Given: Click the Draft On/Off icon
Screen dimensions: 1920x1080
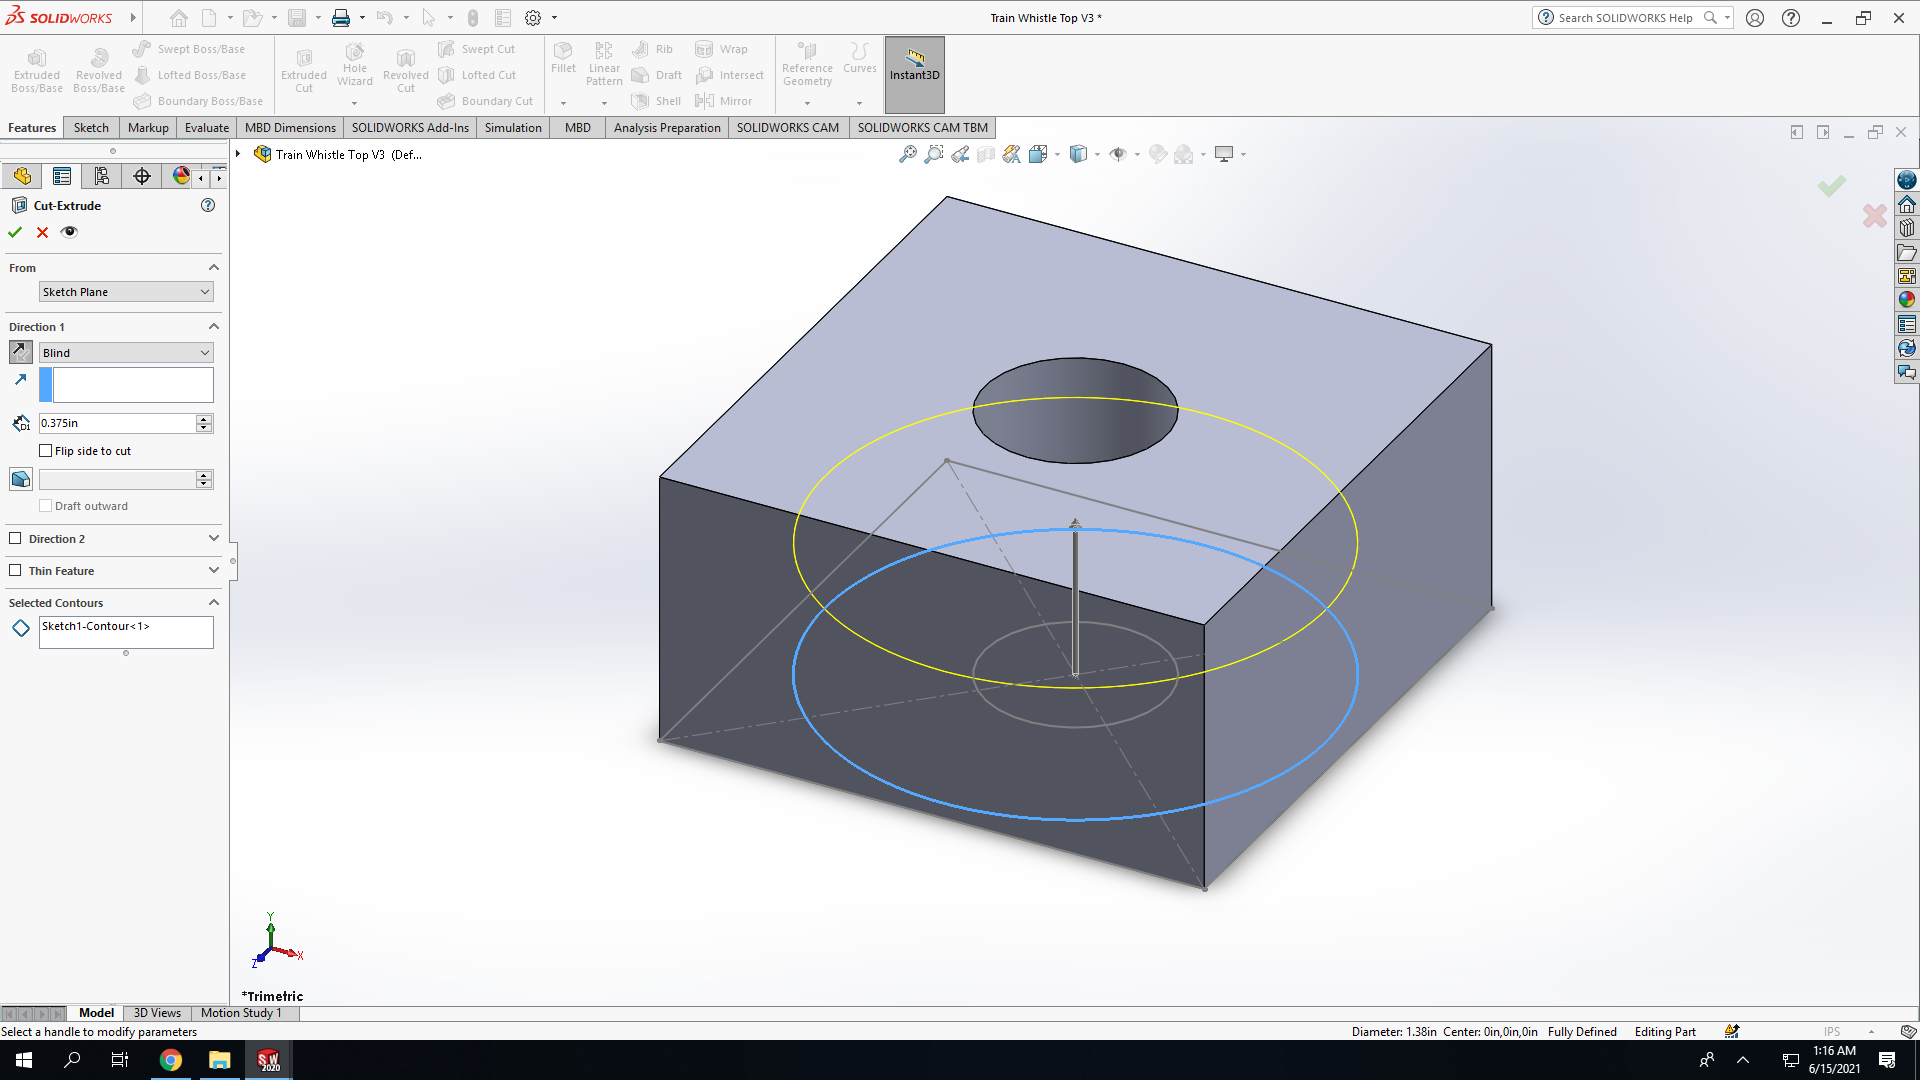Looking at the screenshot, I should pos(20,479).
